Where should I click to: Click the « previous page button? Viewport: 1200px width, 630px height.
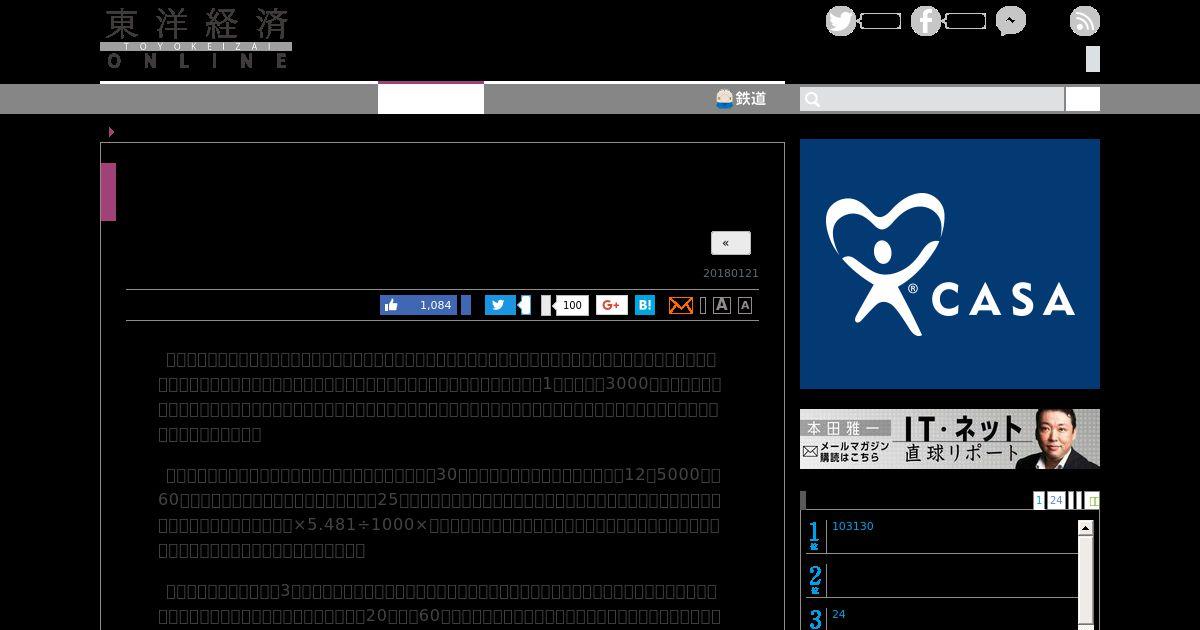pos(731,243)
